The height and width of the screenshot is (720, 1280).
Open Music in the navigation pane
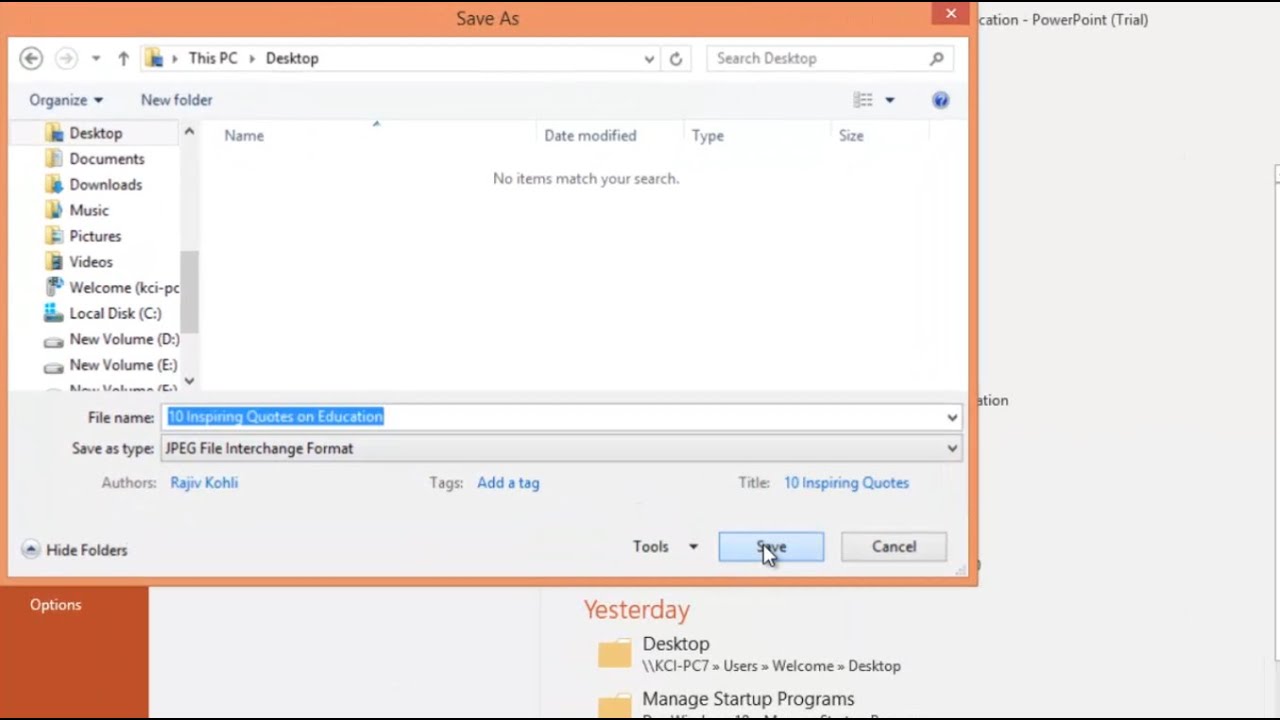(x=89, y=211)
